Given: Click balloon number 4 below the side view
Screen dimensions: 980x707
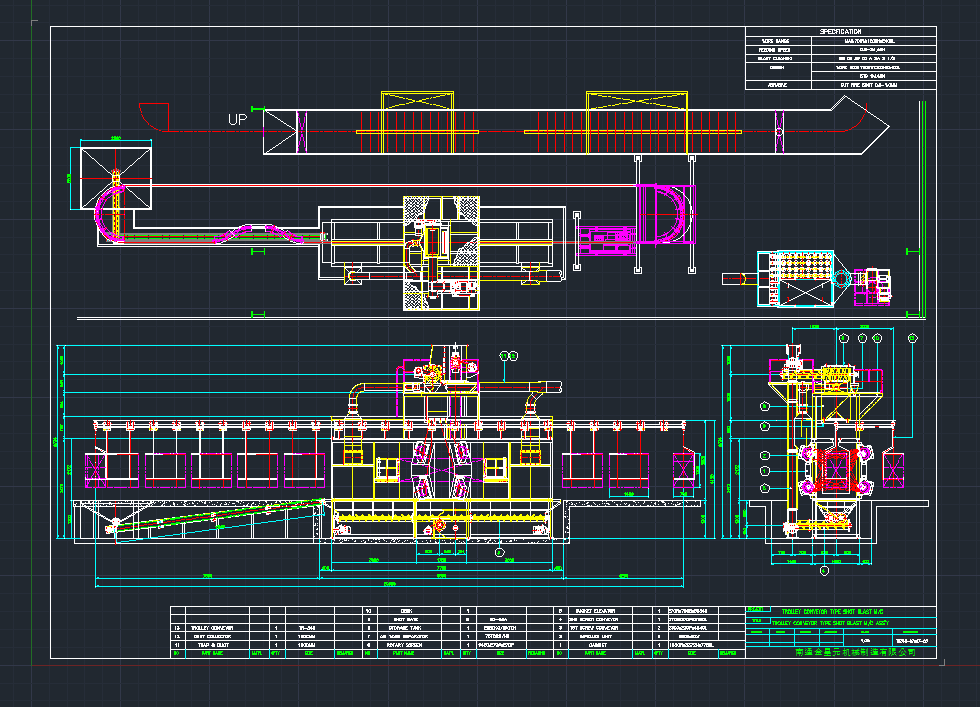Looking at the screenshot, I should click(x=824, y=571).
